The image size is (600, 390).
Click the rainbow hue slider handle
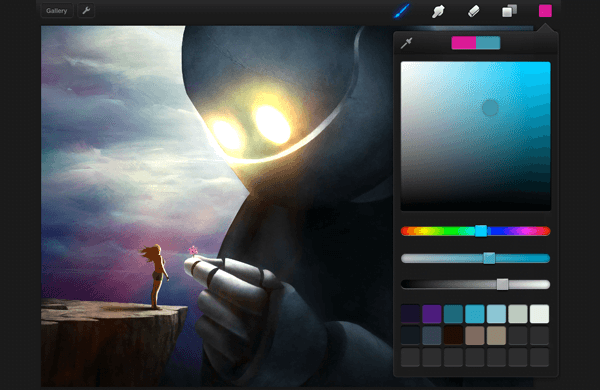(x=481, y=231)
